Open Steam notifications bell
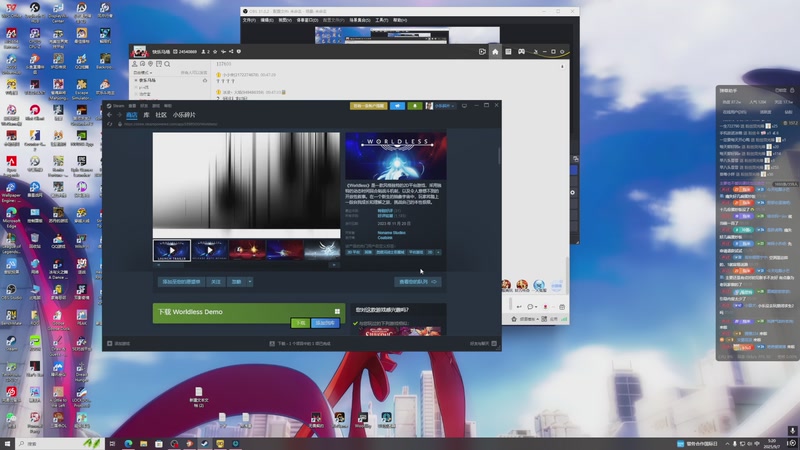 [x=415, y=106]
